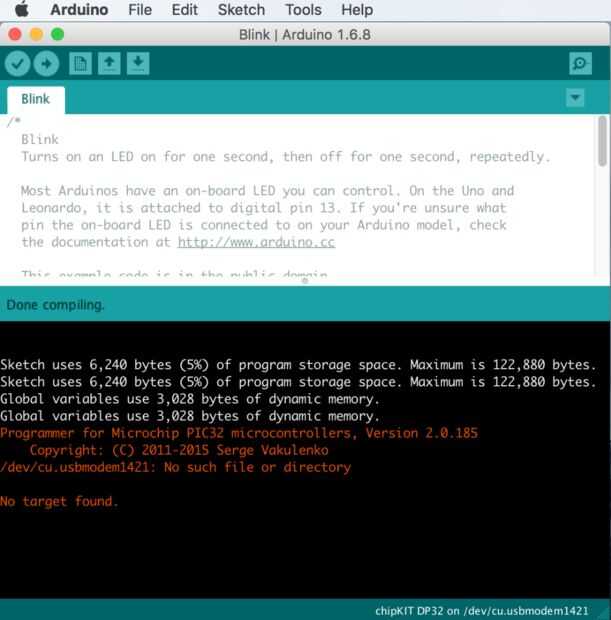Click the 'Blink' comment title in the editor

(x=40, y=140)
